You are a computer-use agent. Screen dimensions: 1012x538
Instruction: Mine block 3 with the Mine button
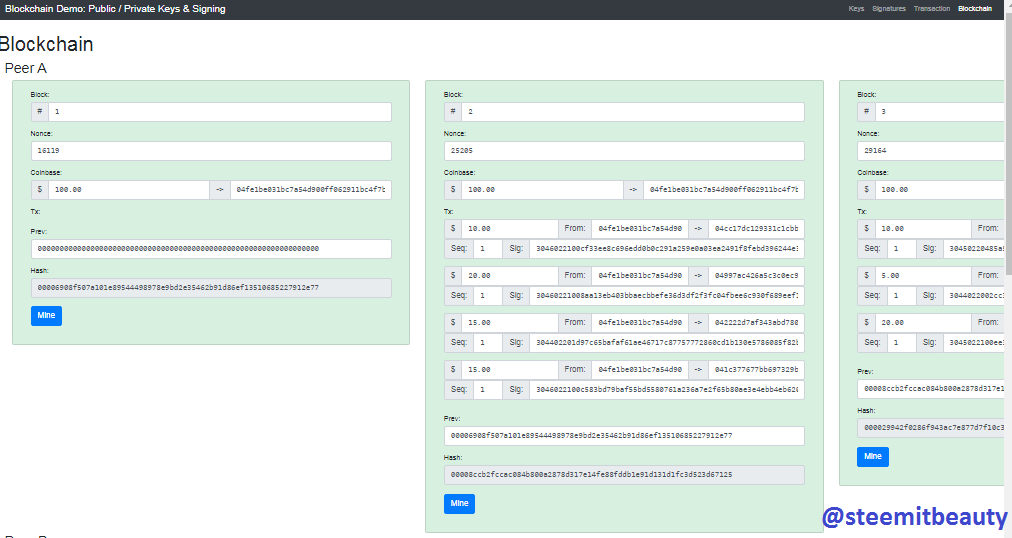[873, 457]
